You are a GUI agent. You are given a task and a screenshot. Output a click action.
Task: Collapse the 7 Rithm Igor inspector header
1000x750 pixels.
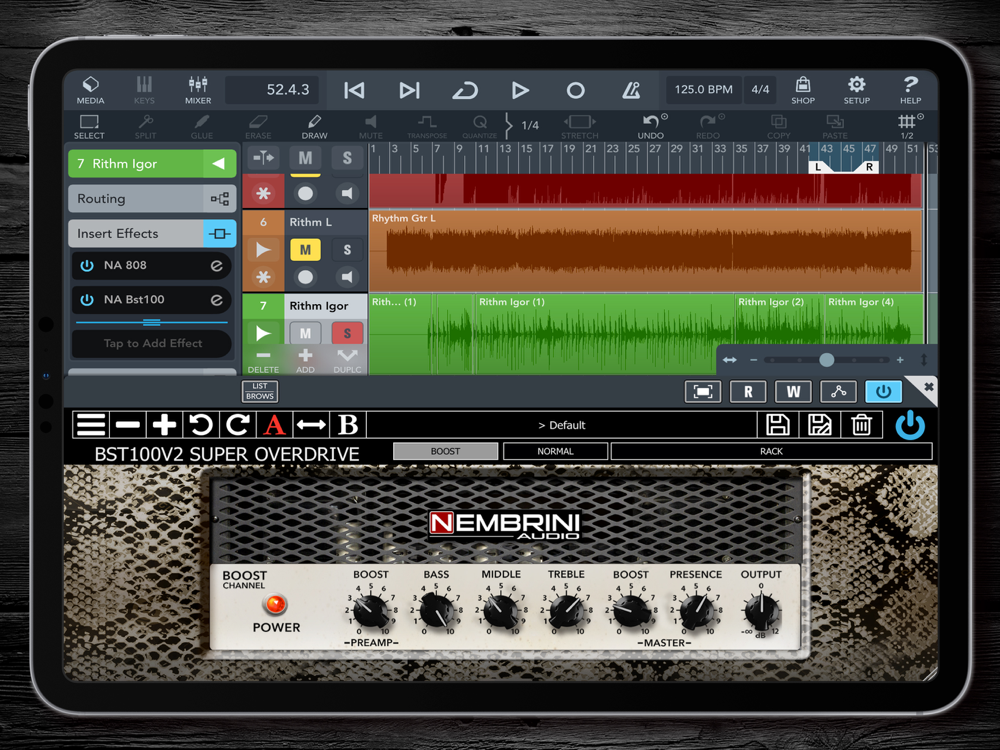coord(152,164)
